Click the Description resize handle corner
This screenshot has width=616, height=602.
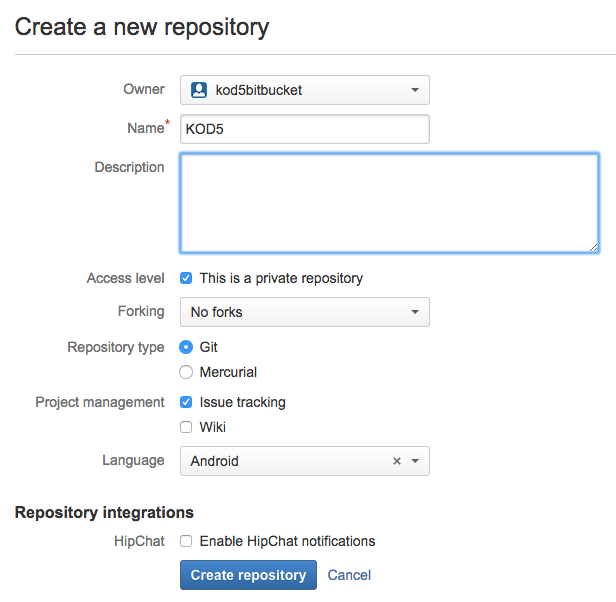pyautogui.click(x=594, y=247)
